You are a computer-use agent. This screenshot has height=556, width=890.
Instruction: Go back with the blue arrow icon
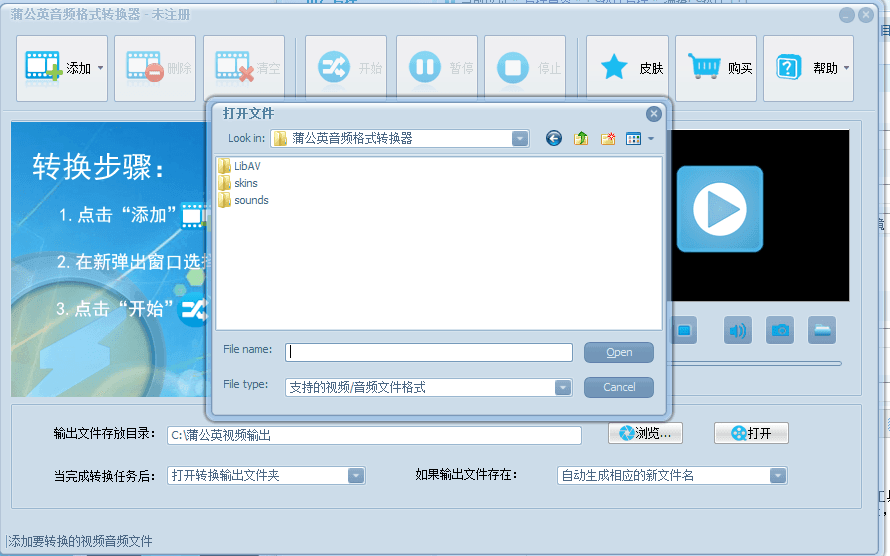pyautogui.click(x=553, y=138)
